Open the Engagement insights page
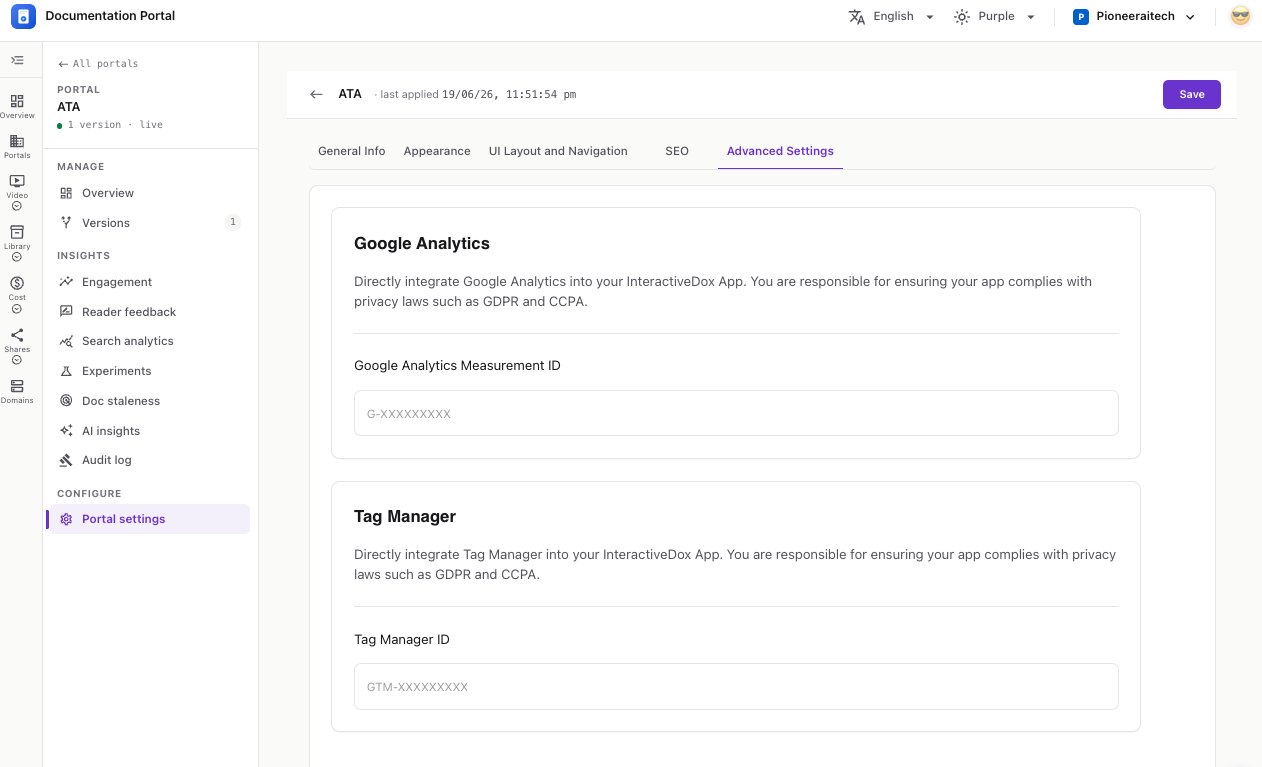The height and width of the screenshot is (767, 1262). pos(150,282)
